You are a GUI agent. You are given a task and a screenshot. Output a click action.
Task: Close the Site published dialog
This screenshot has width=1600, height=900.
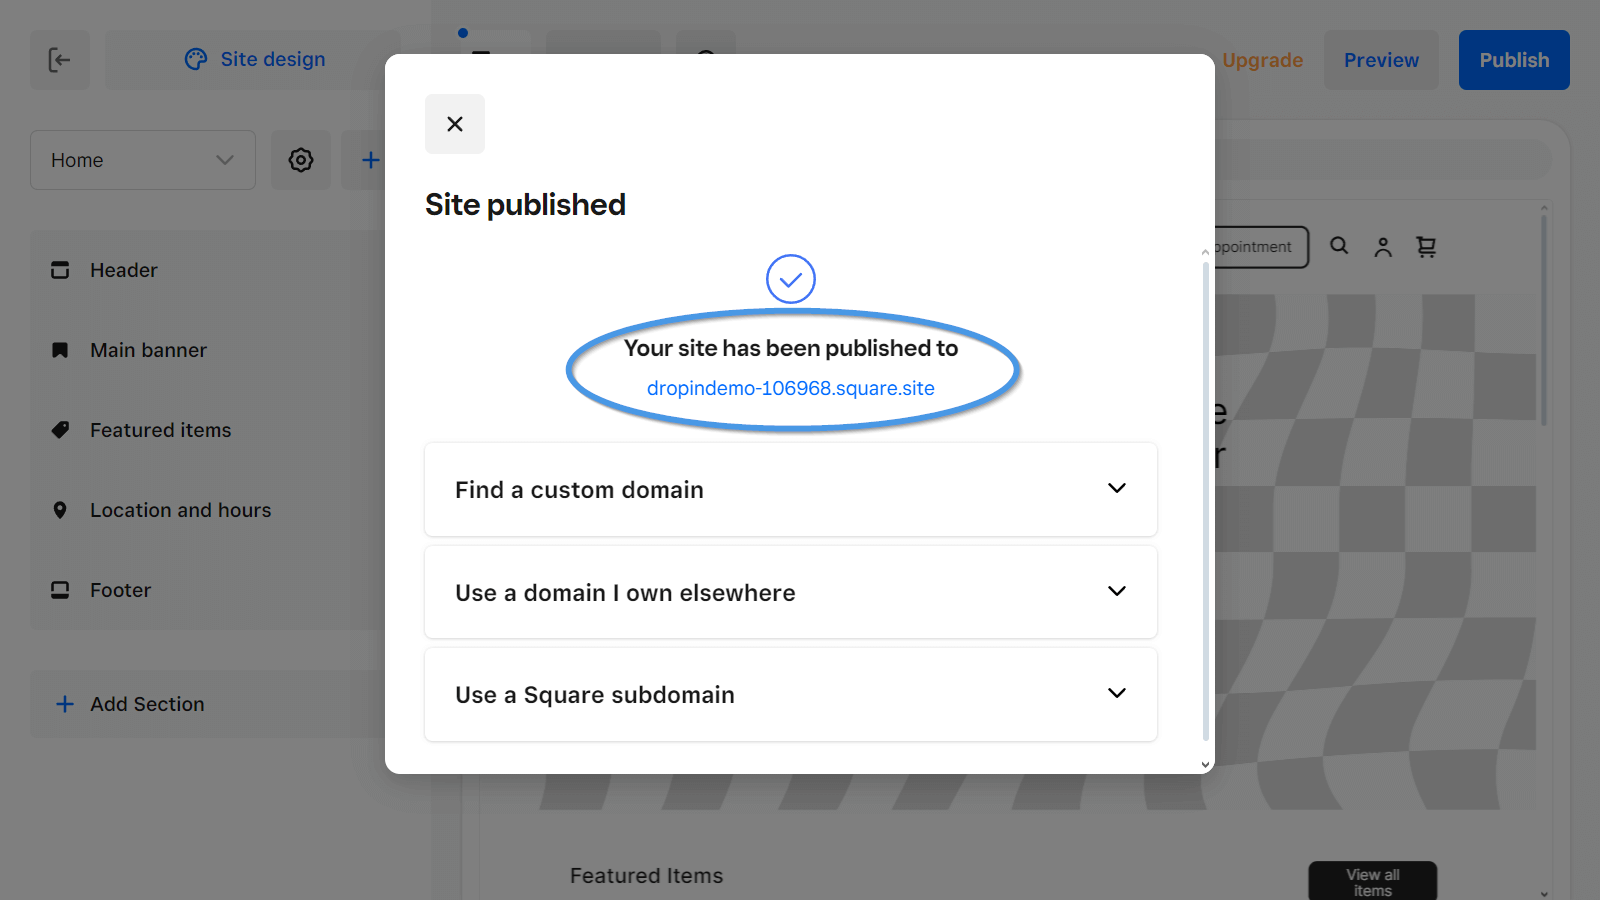(455, 124)
